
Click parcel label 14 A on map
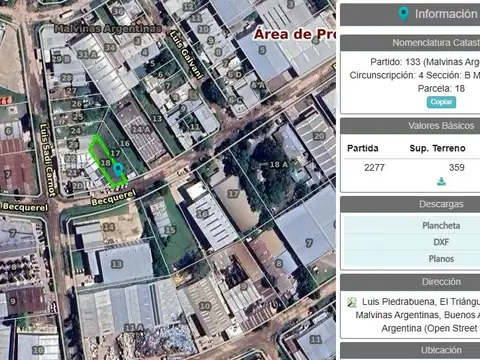coord(140,130)
